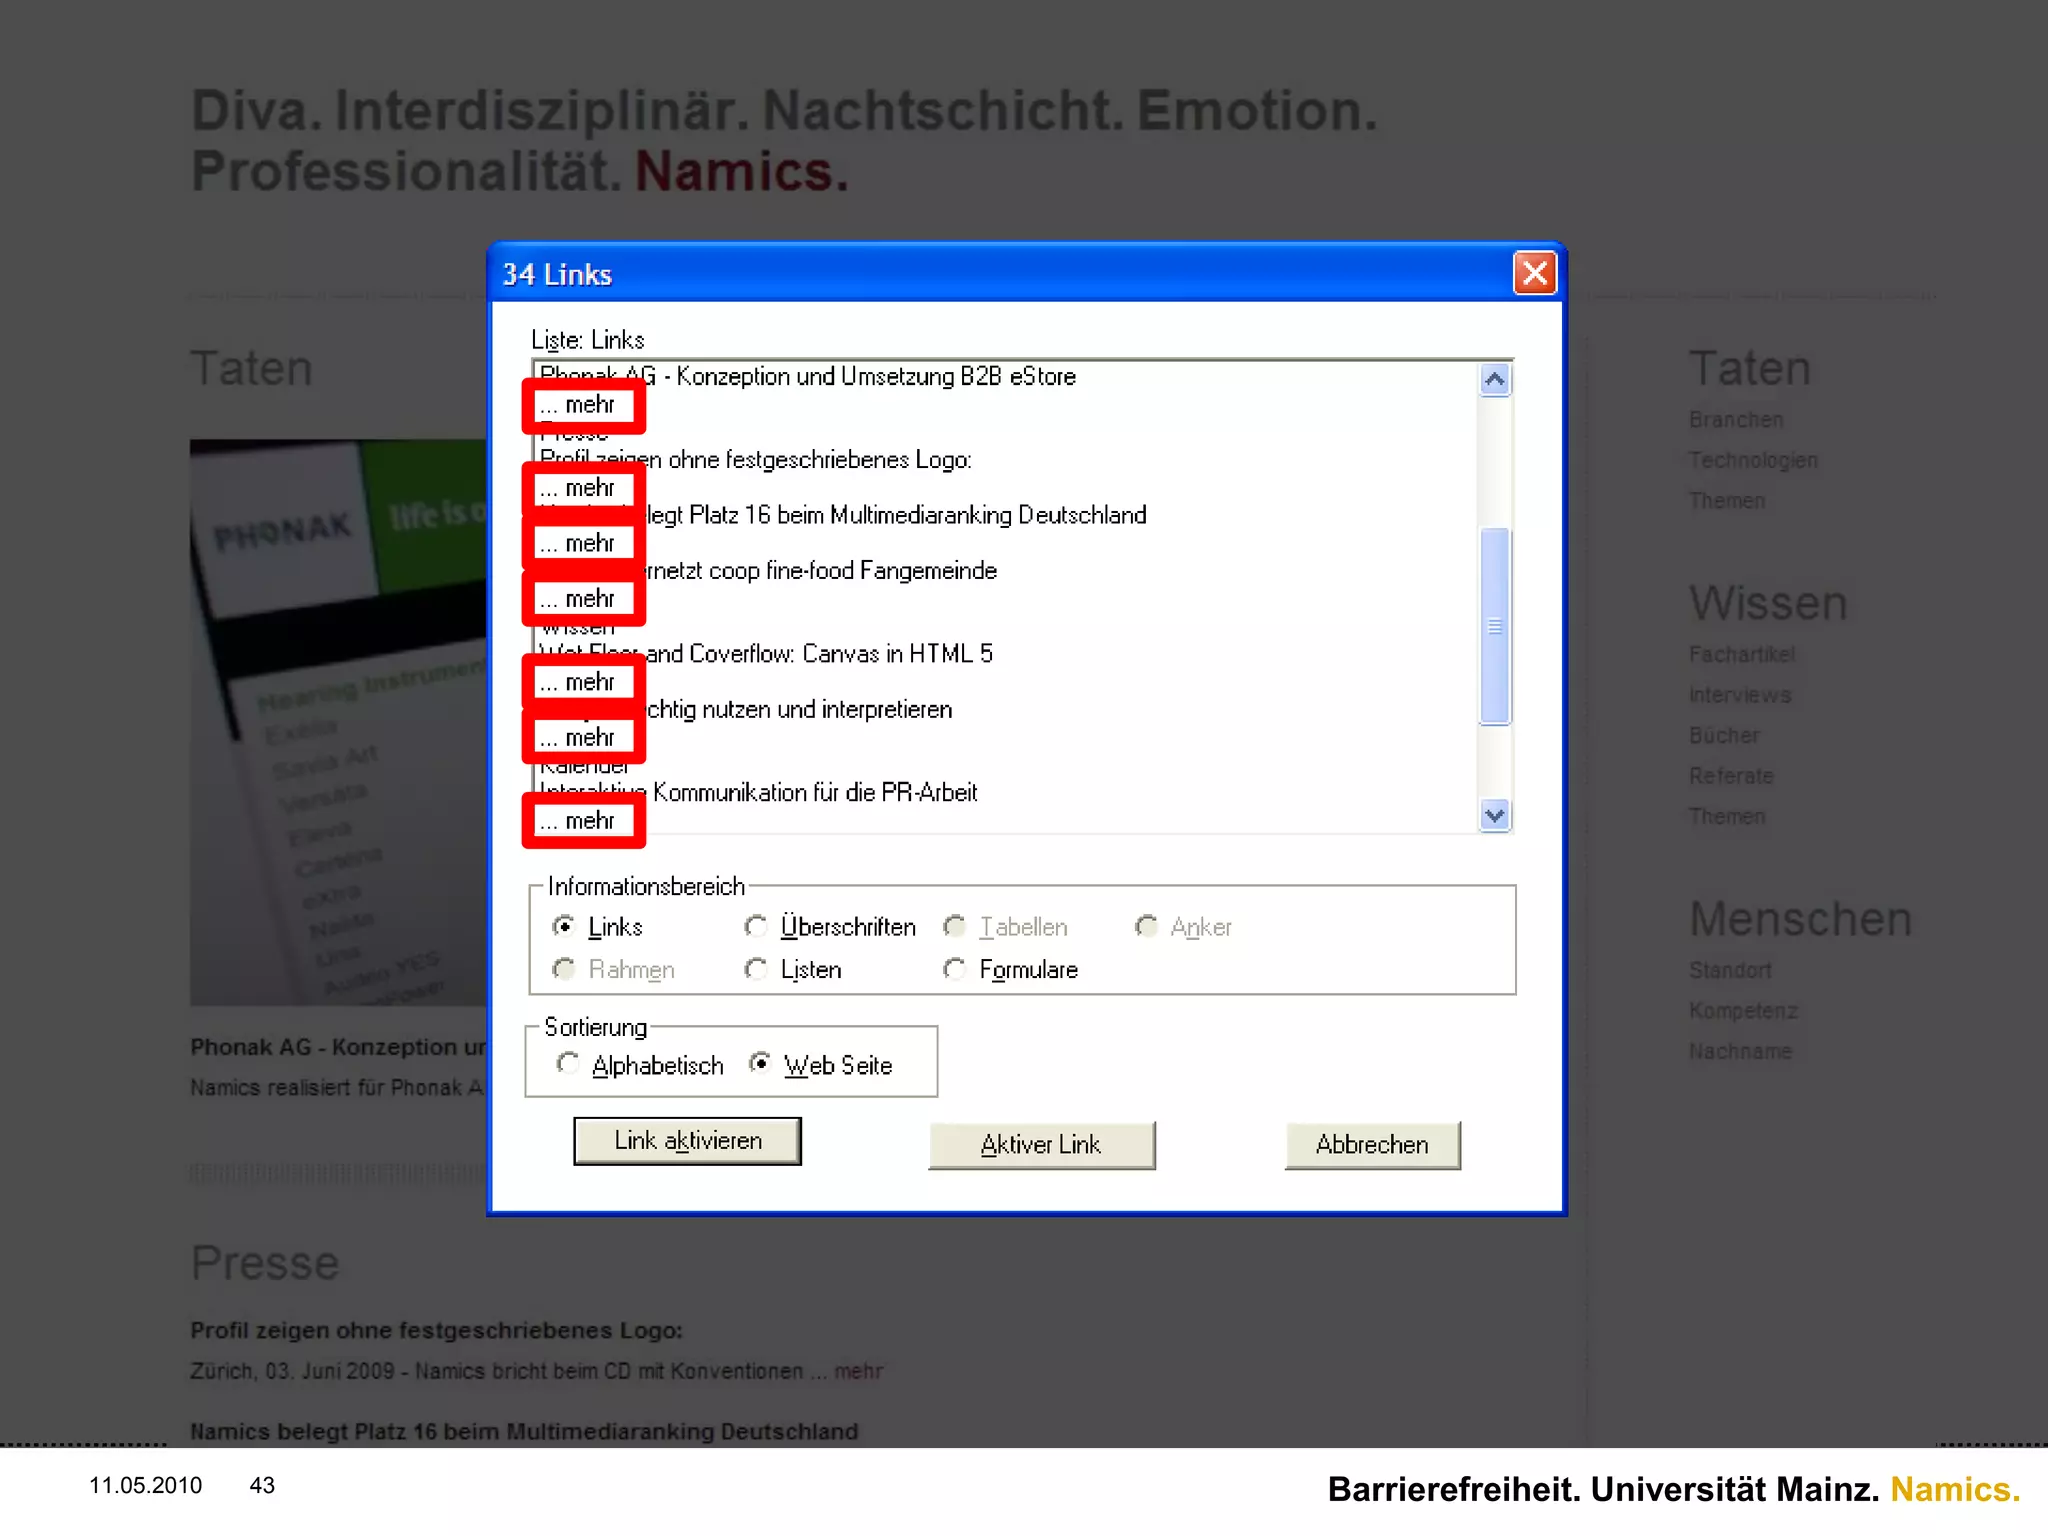
Task: Click the Abbrechen button
Action: pyautogui.click(x=1372, y=1145)
